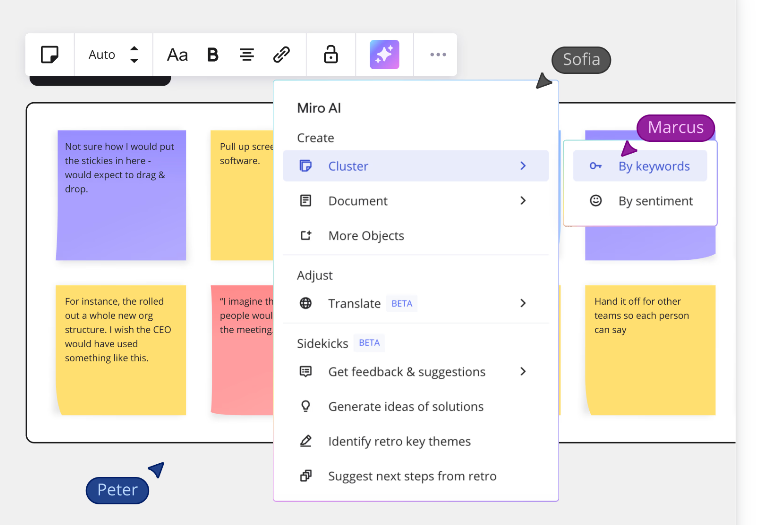
Task: Open the Auto font size selector
Action: click(x=102, y=55)
